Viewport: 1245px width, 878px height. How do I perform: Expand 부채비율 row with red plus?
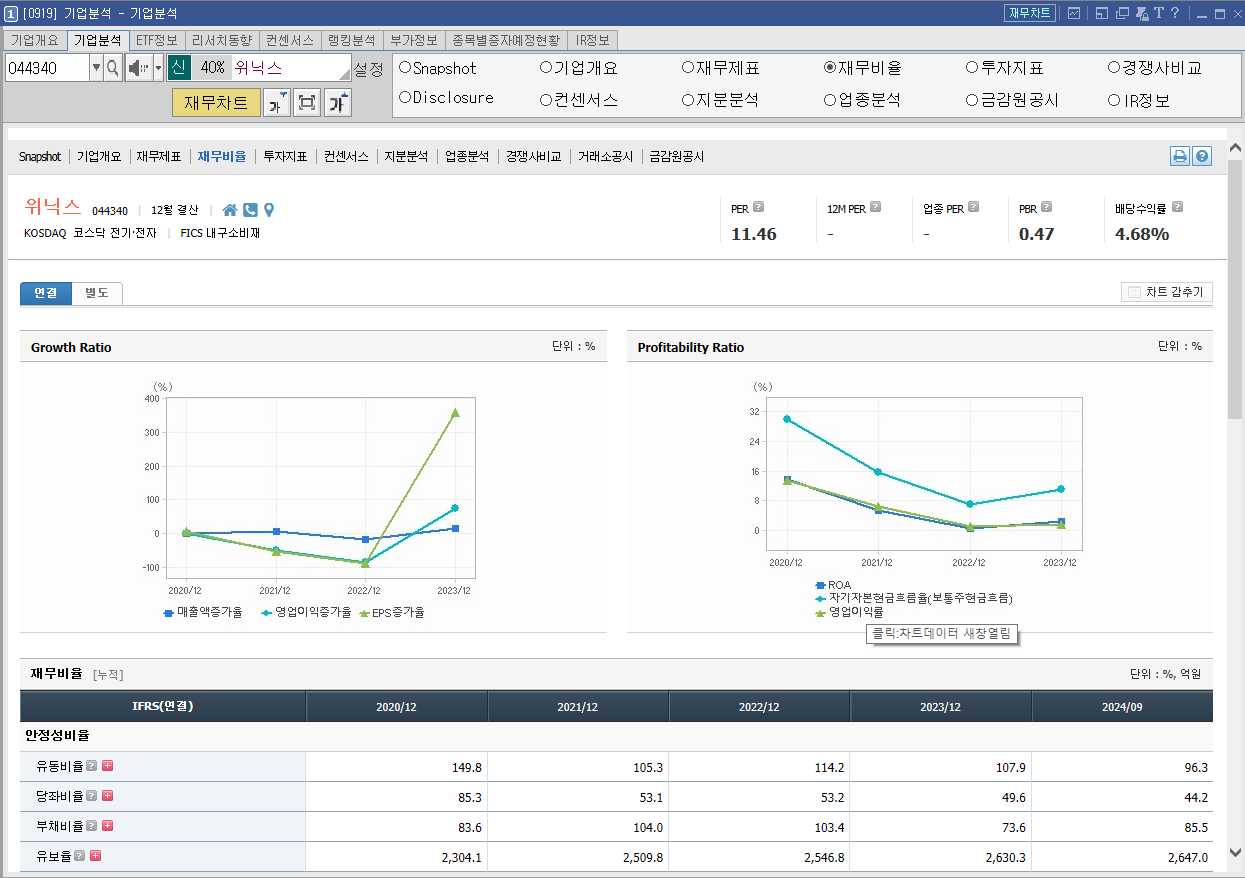coord(108,826)
